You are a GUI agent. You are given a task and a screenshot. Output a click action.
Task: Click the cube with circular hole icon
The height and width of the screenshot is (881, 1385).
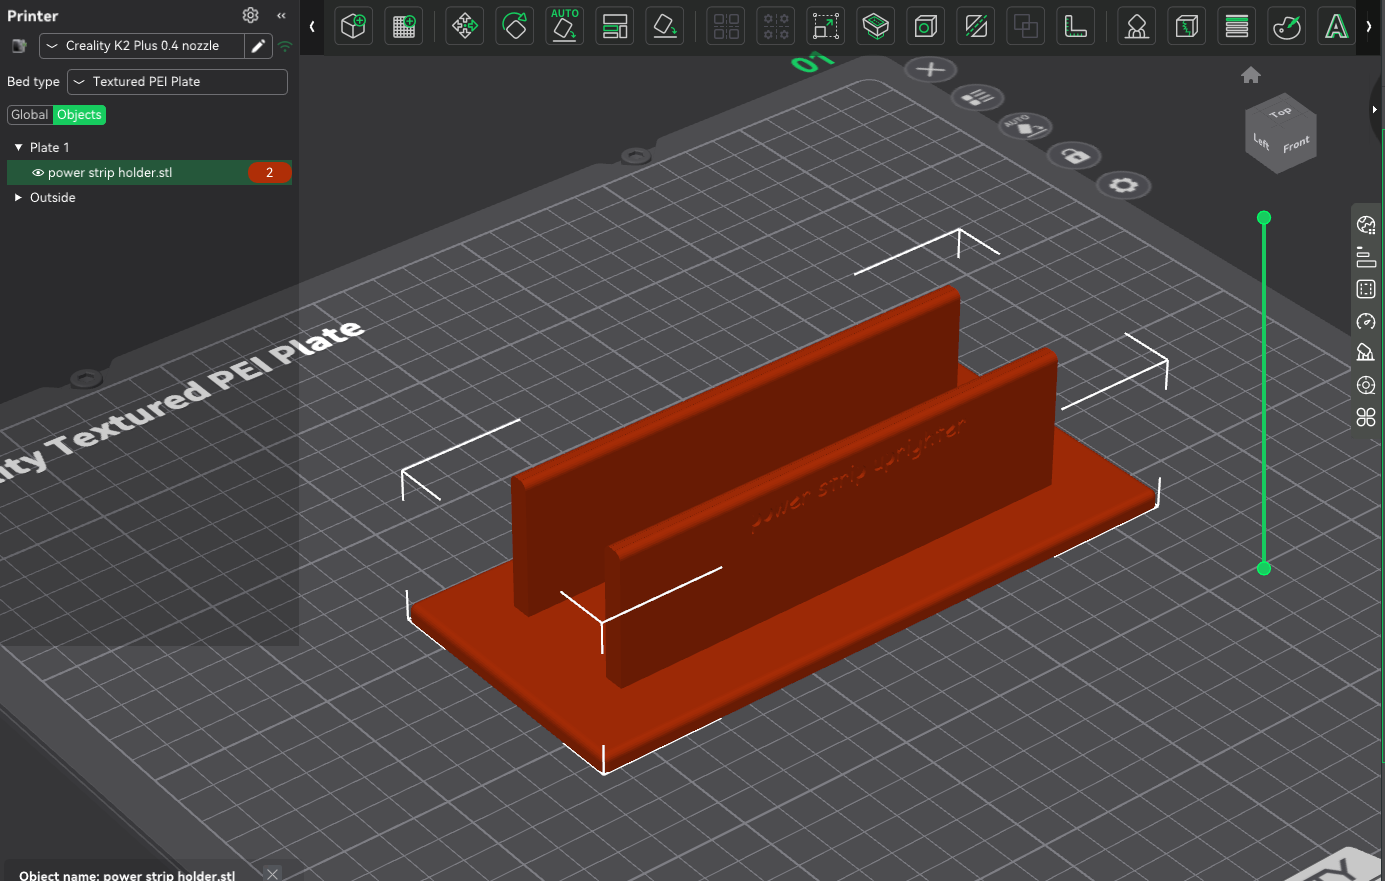(926, 26)
